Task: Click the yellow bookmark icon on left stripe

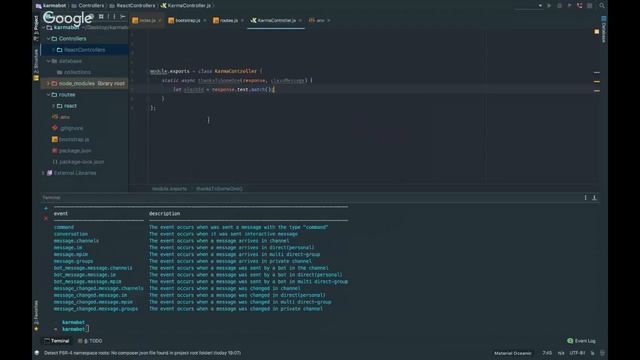Action: coord(36,78)
